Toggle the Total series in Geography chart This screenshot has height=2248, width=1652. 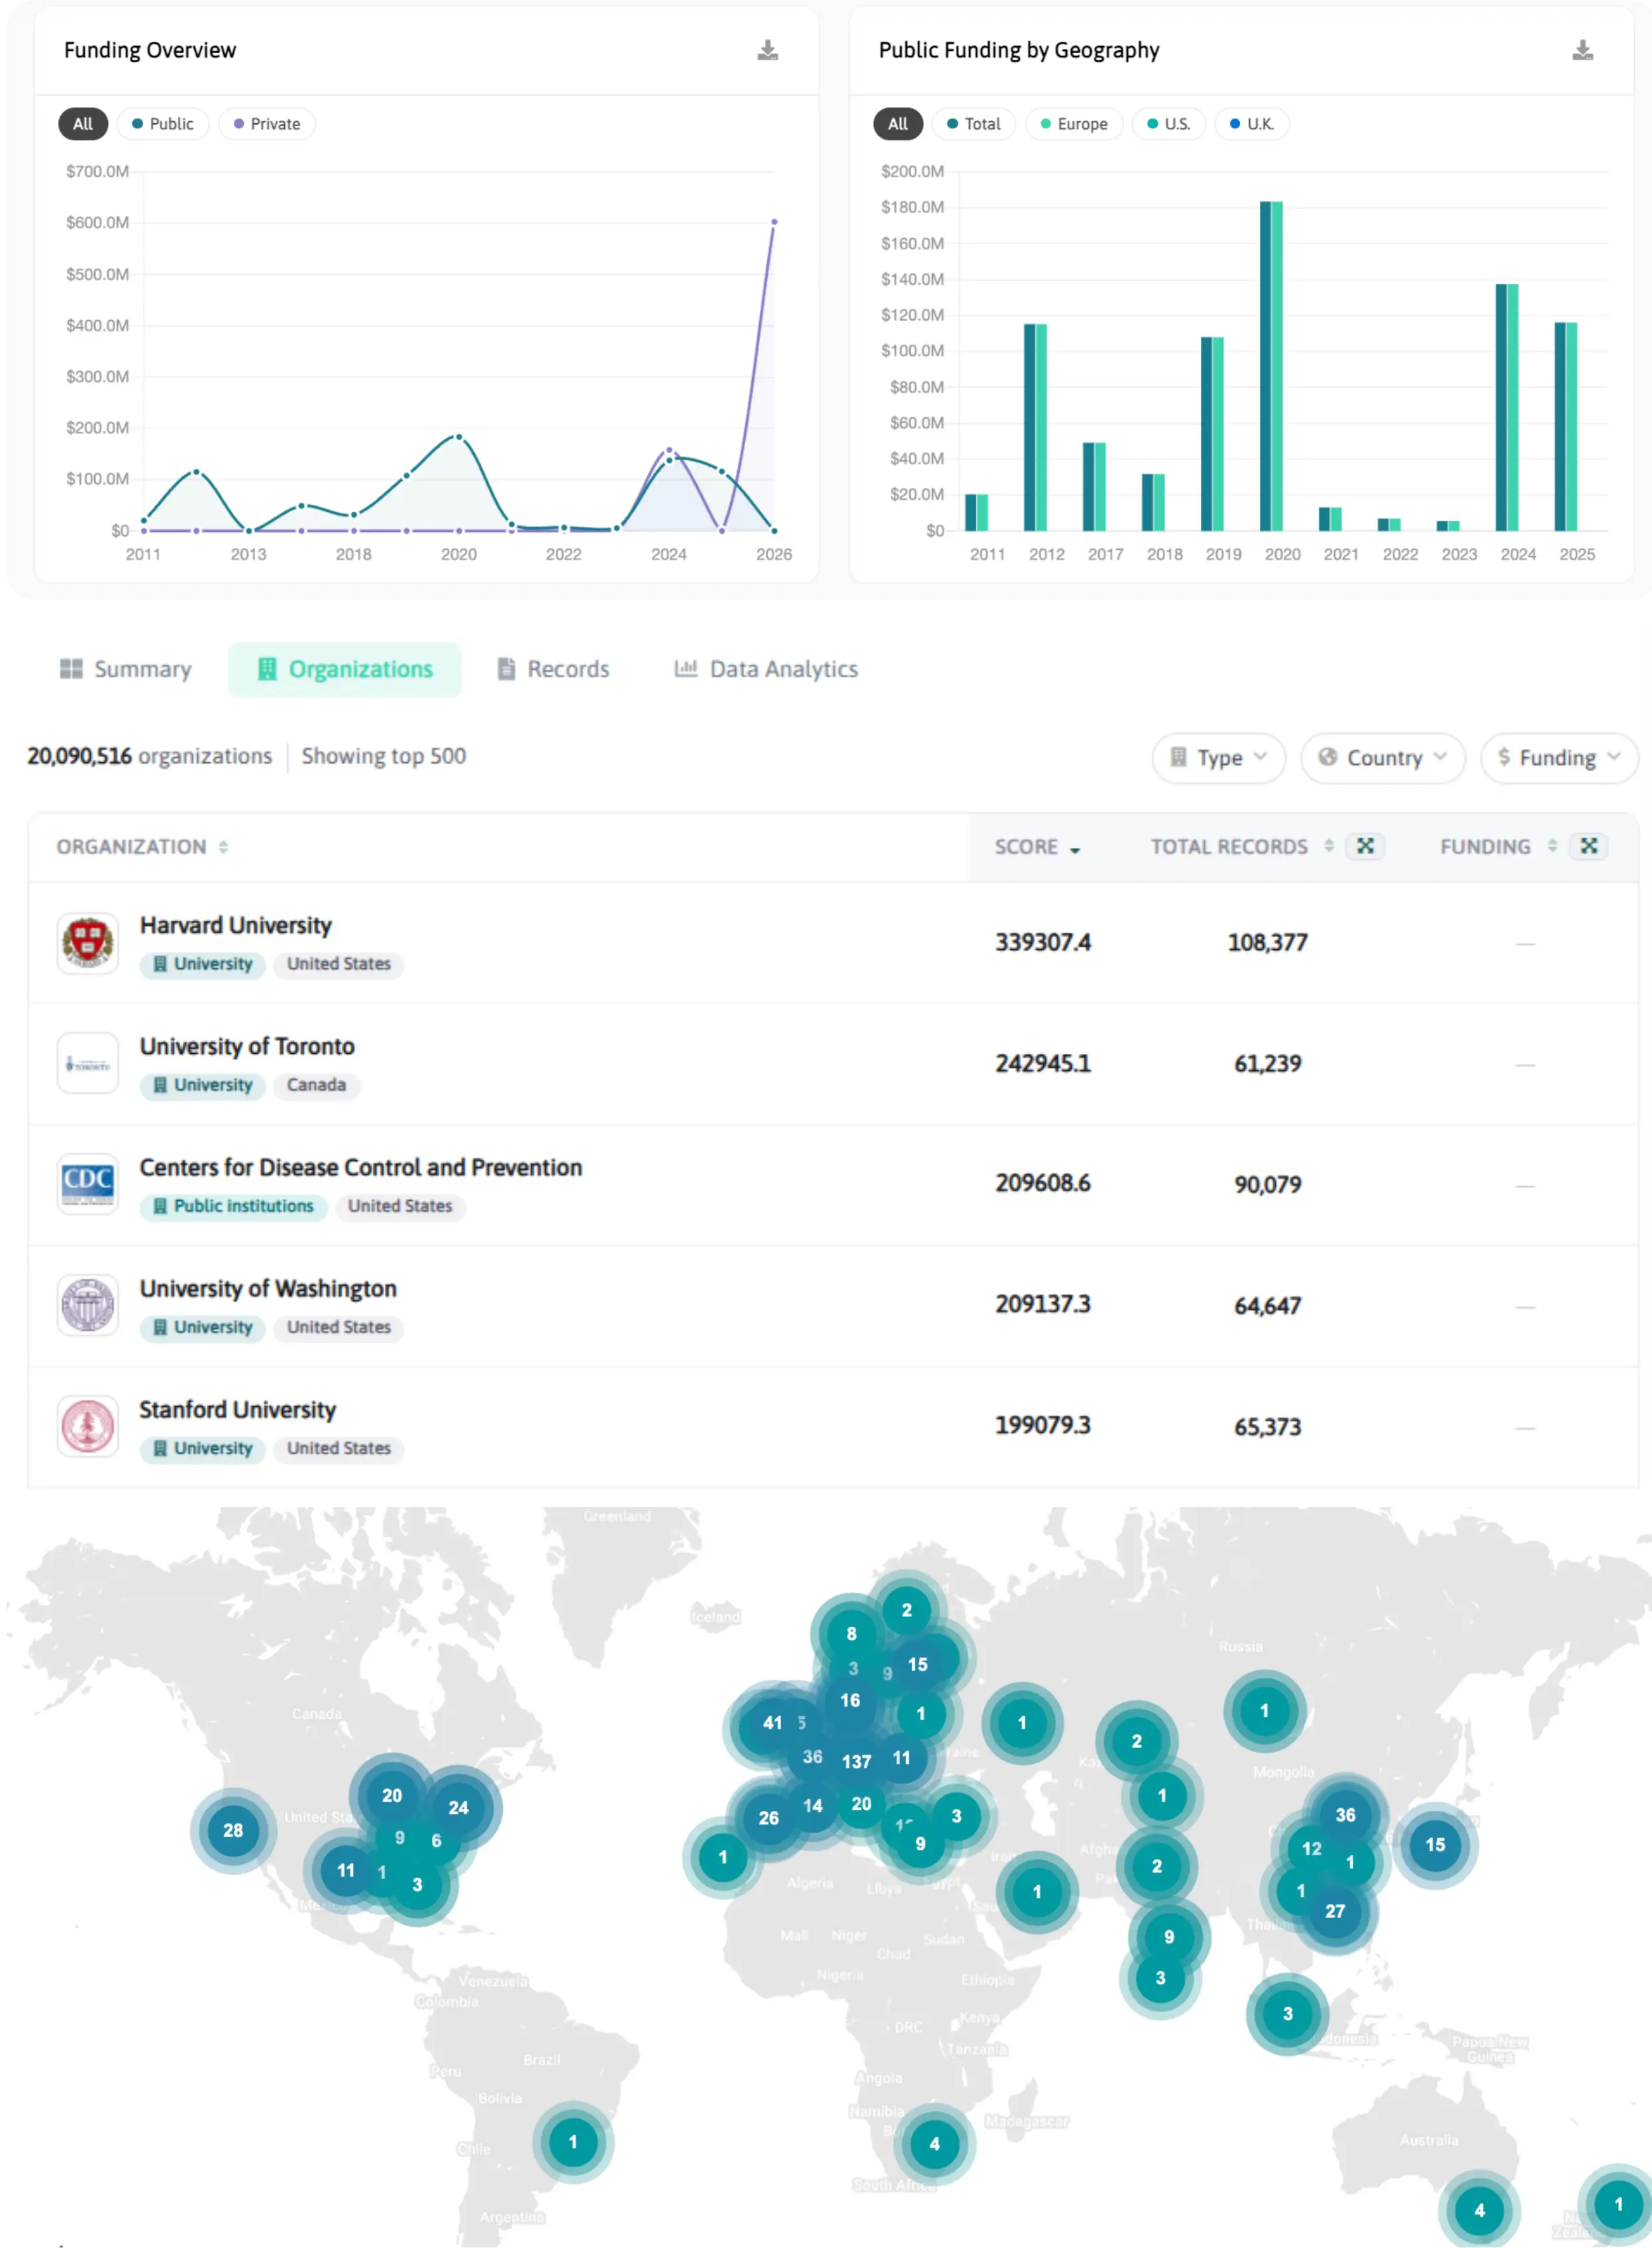point(974,124)
